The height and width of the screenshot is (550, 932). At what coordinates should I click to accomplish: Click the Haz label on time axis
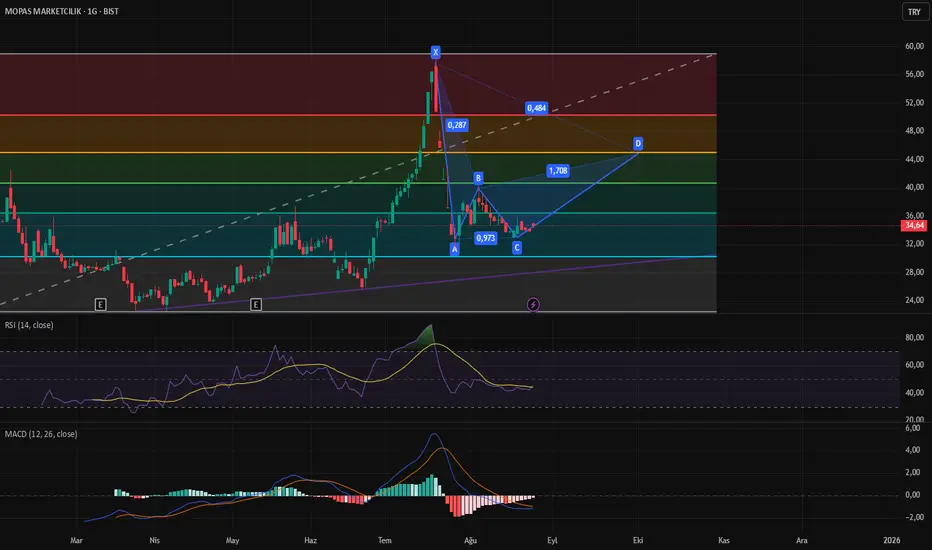pos(310,540)
